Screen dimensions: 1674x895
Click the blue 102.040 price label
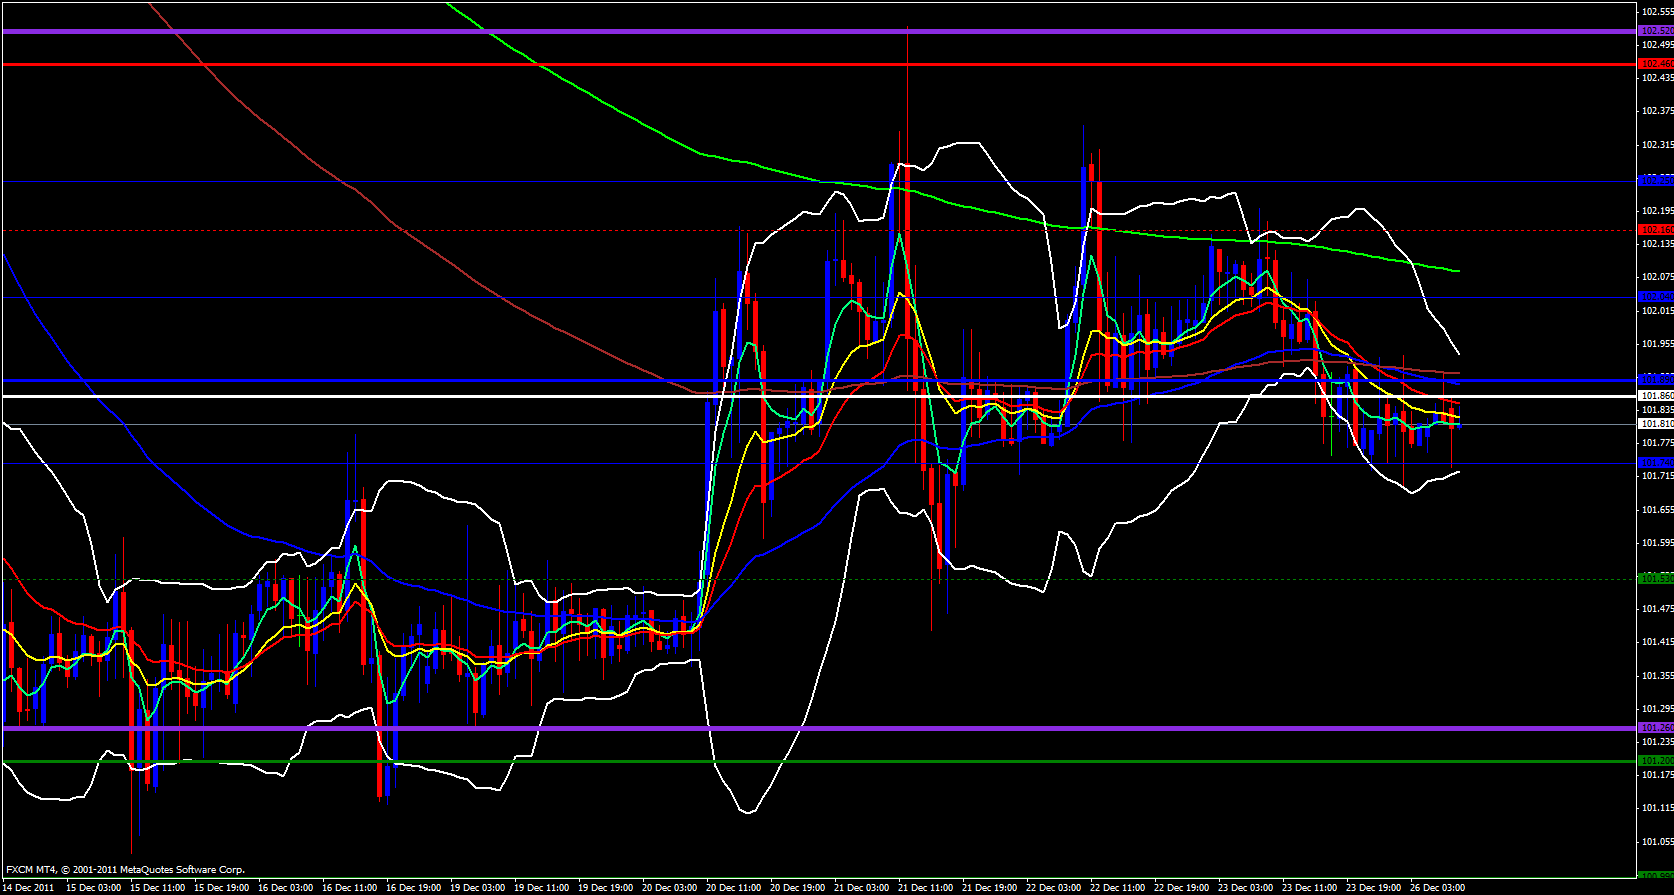coord(1656,297)
